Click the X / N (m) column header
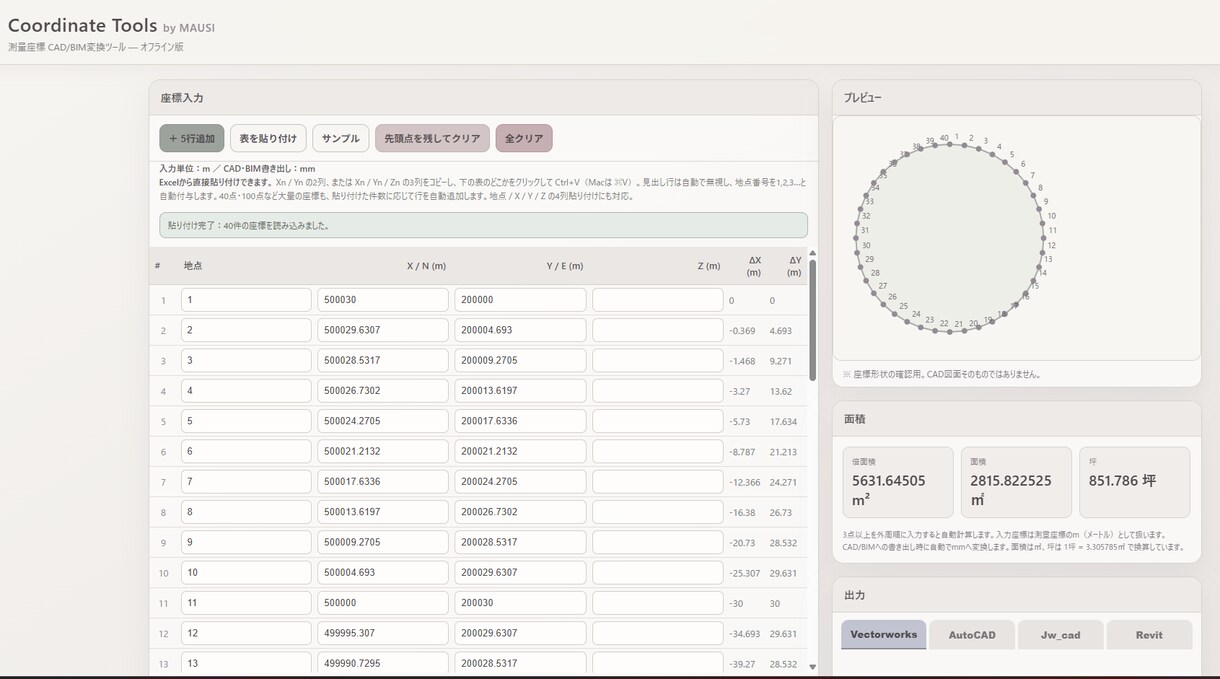This screenshot has height=679, width=1220. [x=426, y=266]
